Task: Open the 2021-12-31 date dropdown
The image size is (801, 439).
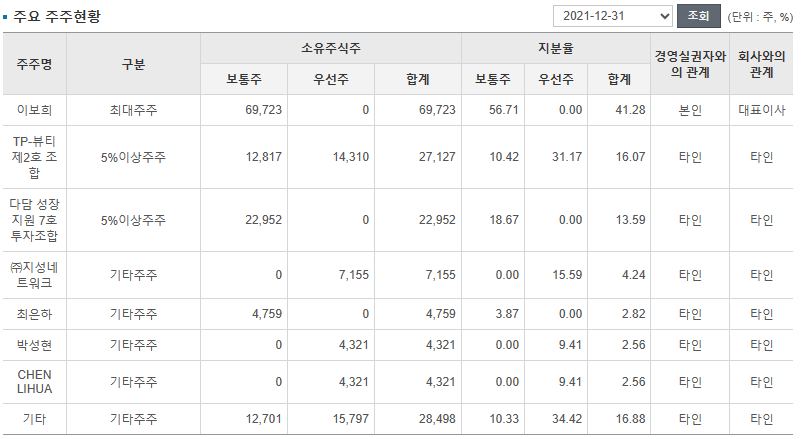Action: click(x=612, y=16)
